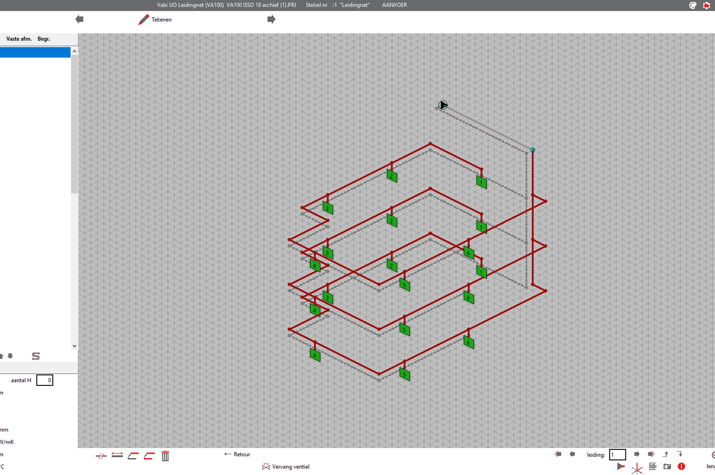Click the Retour pipe option
The width and height of the screenshot is (715, 475).
237,454
